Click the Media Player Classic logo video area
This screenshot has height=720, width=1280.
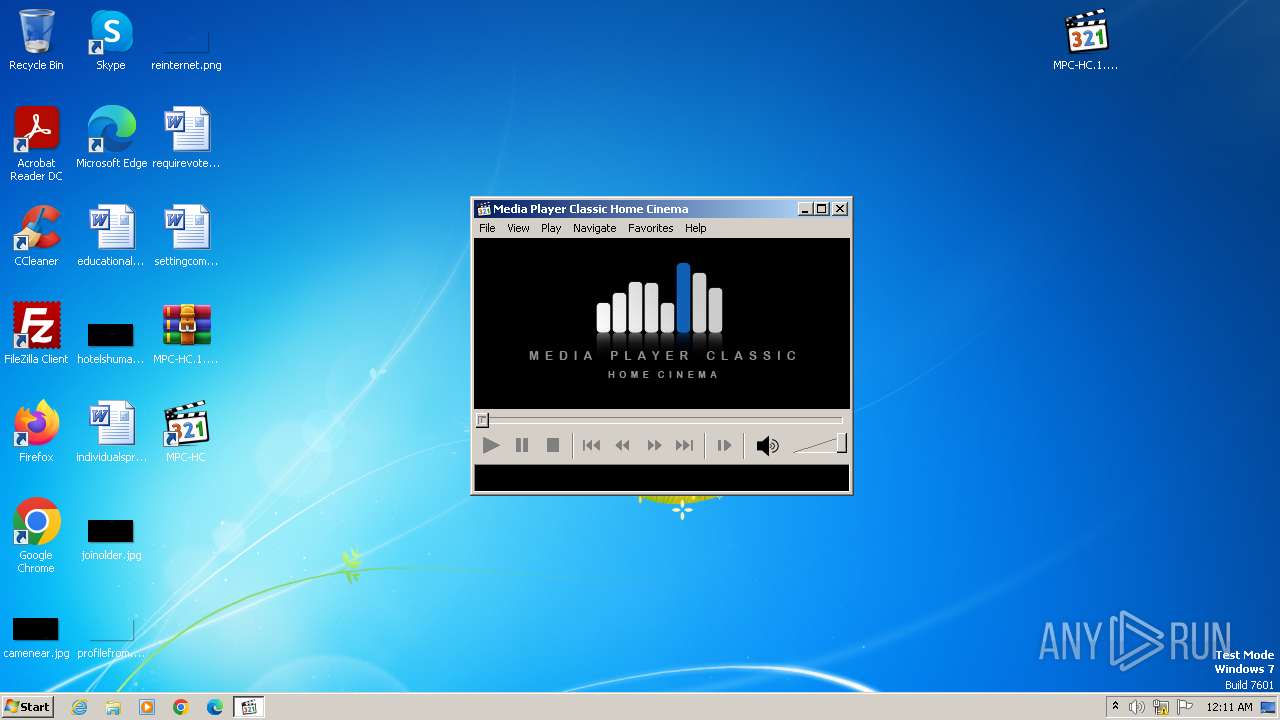(x=662, y=323)
